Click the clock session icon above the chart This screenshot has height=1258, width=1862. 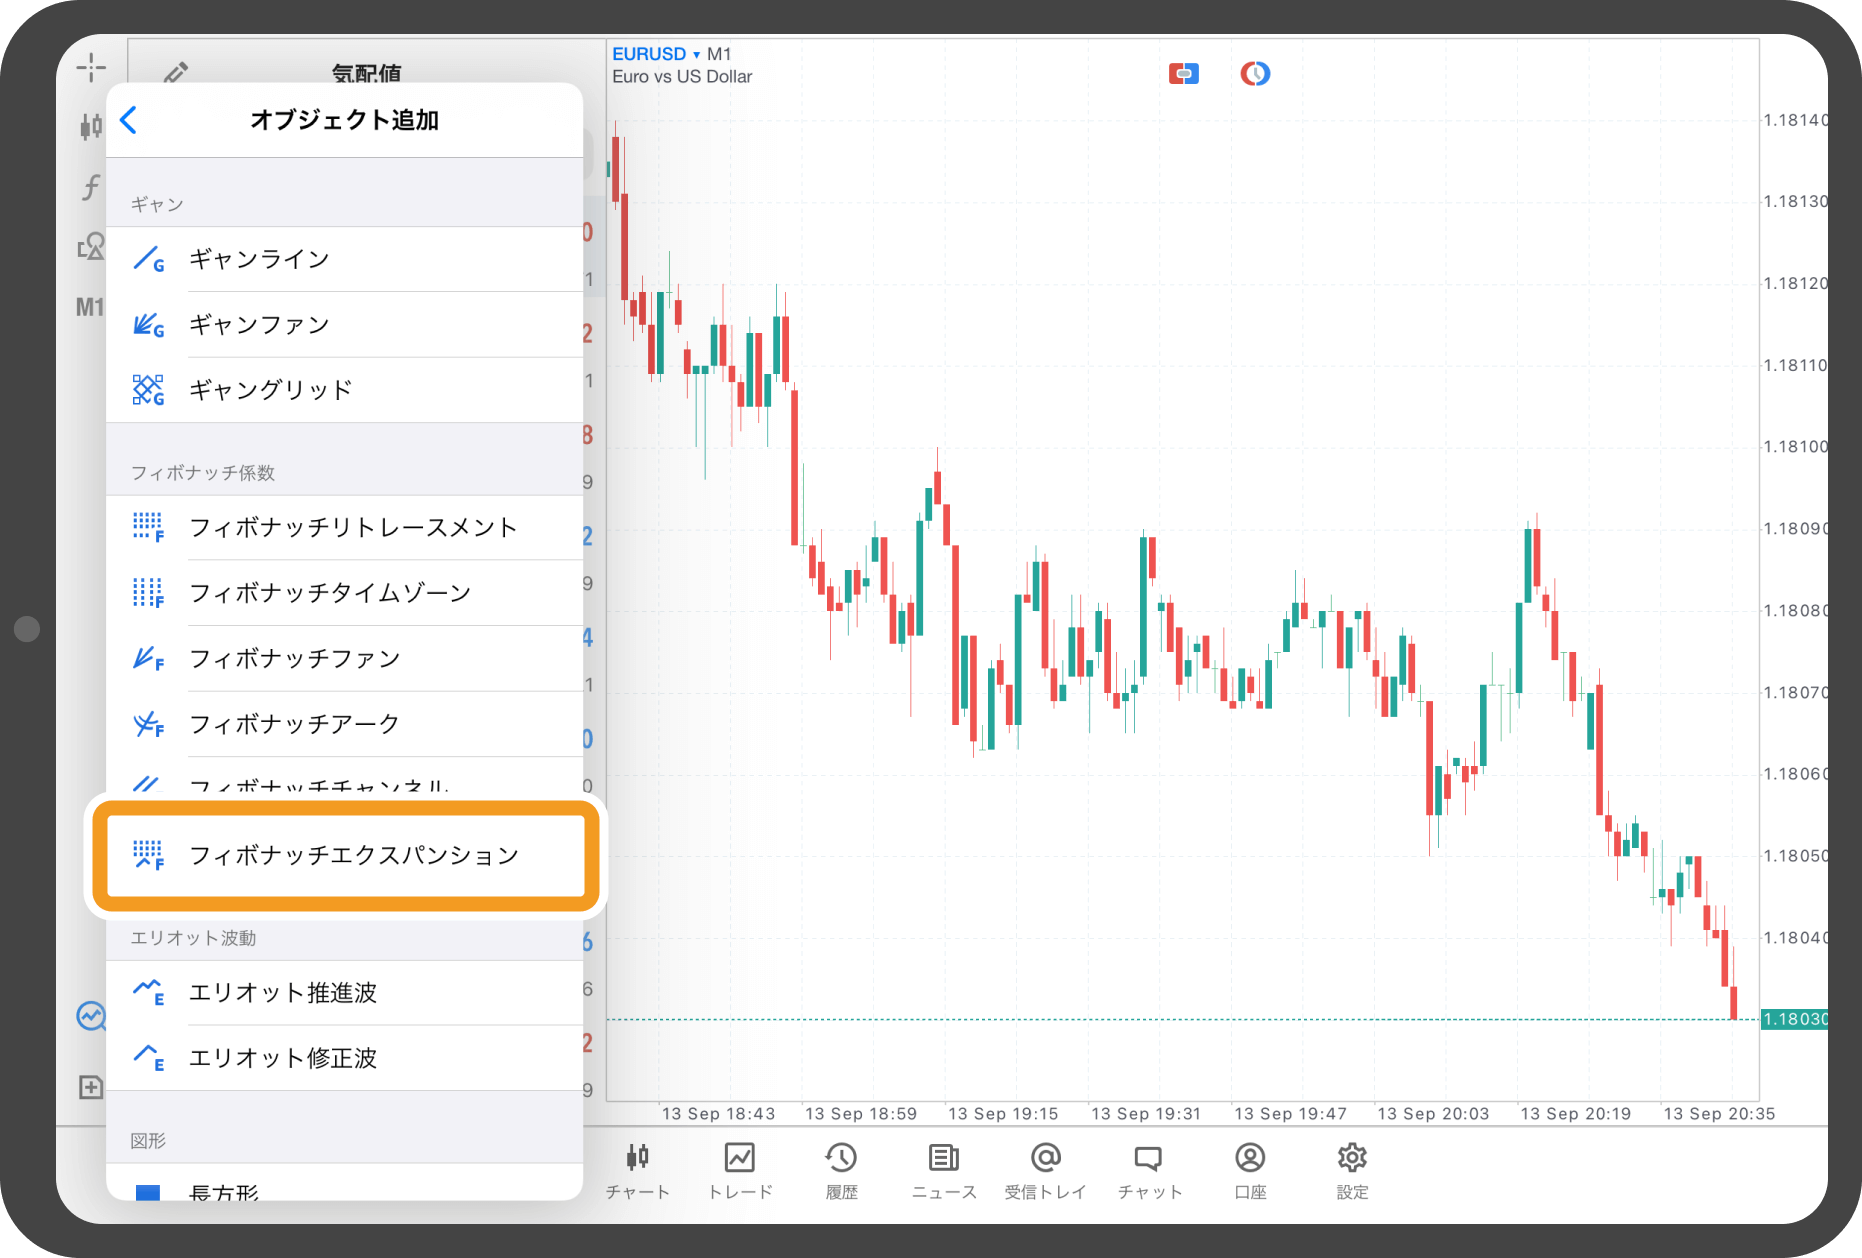click(x=1254, y=72)
